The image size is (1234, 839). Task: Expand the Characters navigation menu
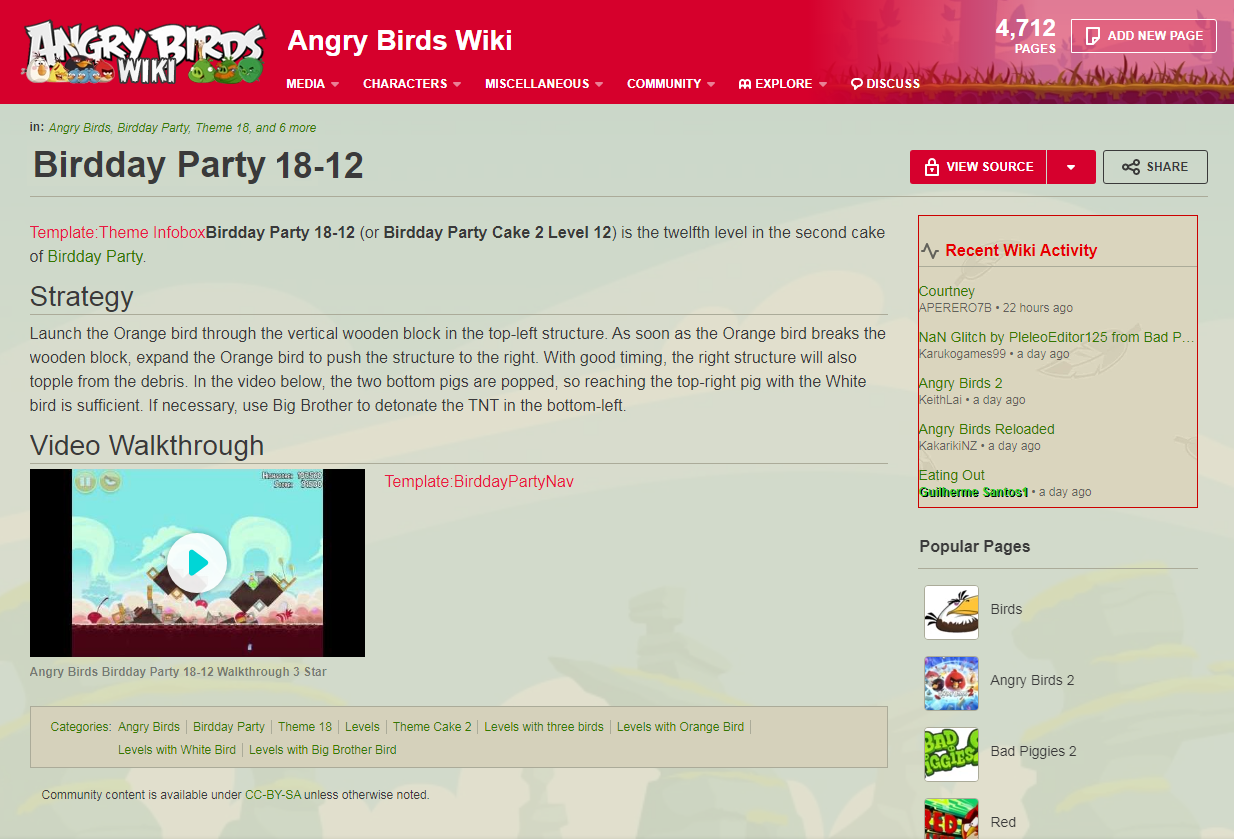coord(411,84)
